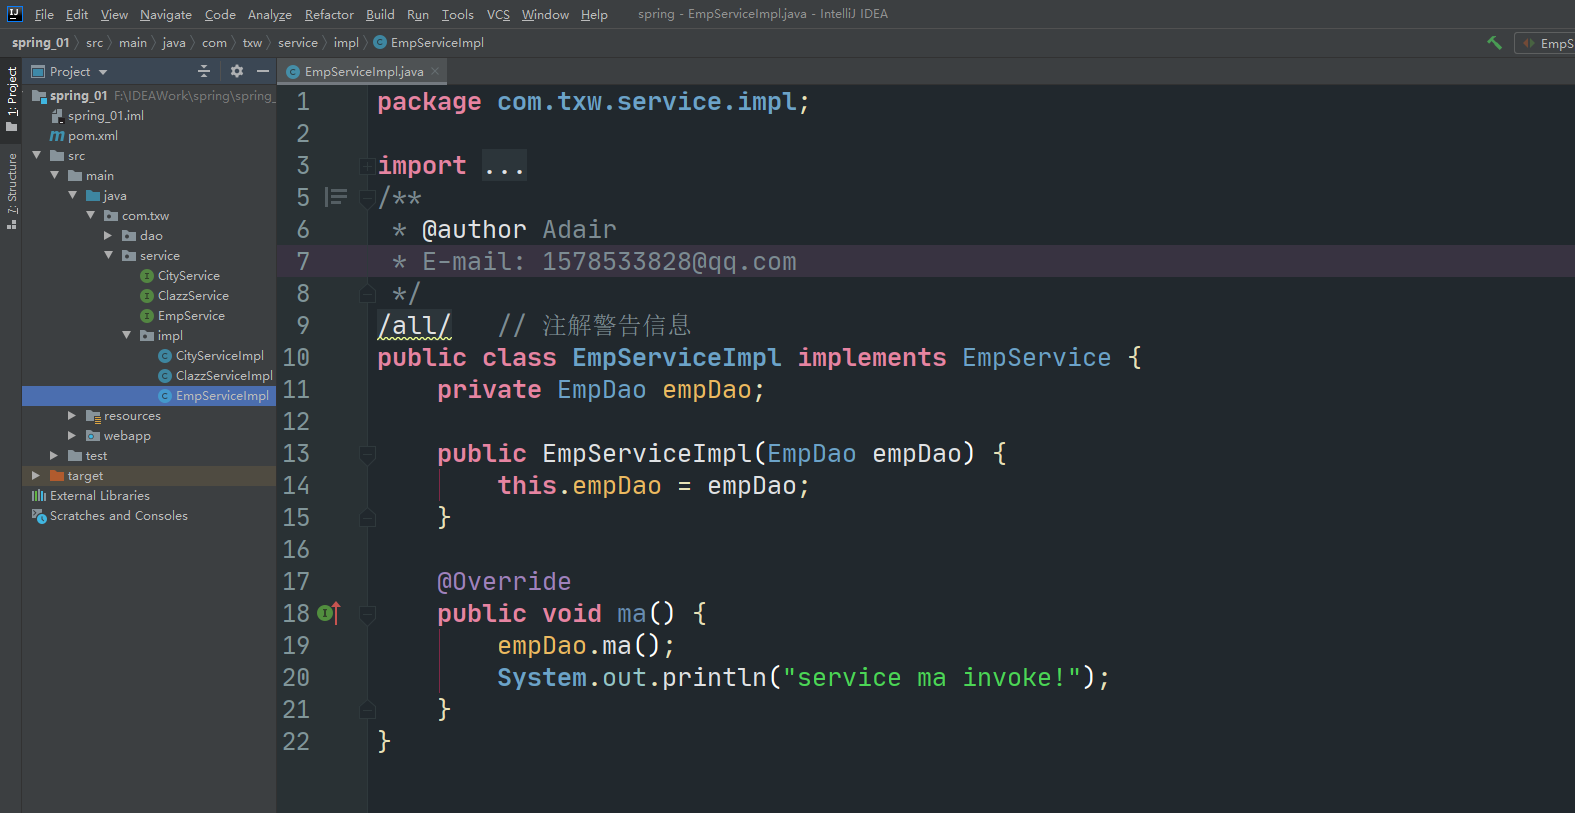Screen dimensions: 1575x813
Task: Expand the target folder
Action: [x=36, y=476]
